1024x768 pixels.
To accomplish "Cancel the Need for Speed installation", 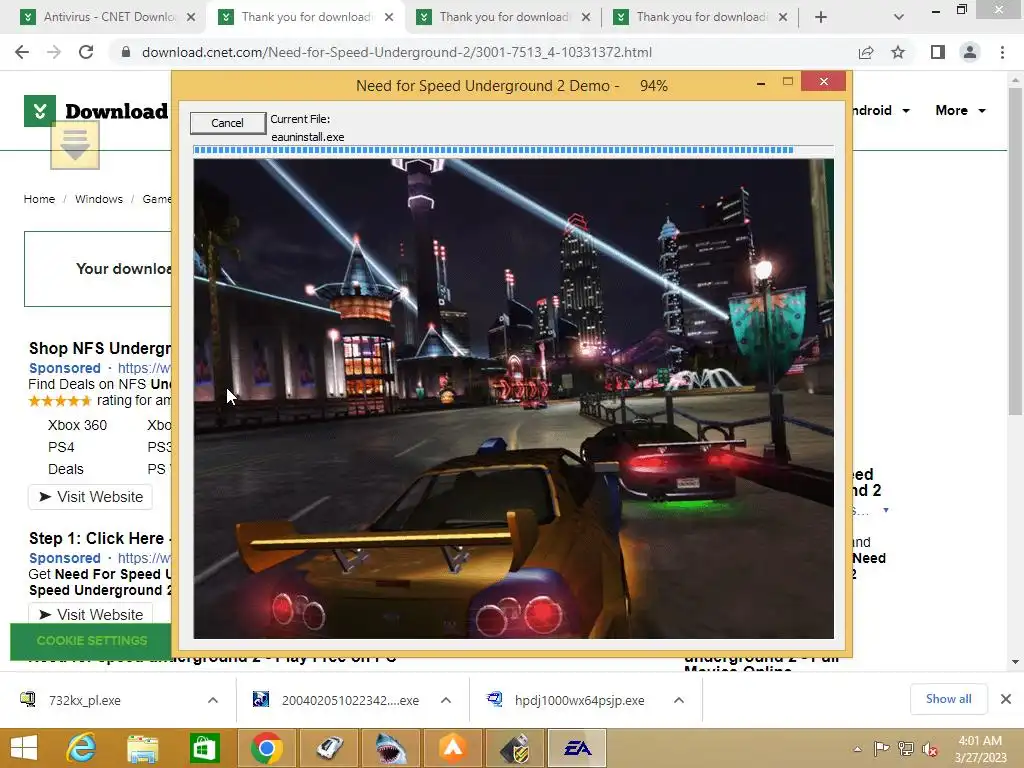I will pyautogui.click(x=227, y=123).
